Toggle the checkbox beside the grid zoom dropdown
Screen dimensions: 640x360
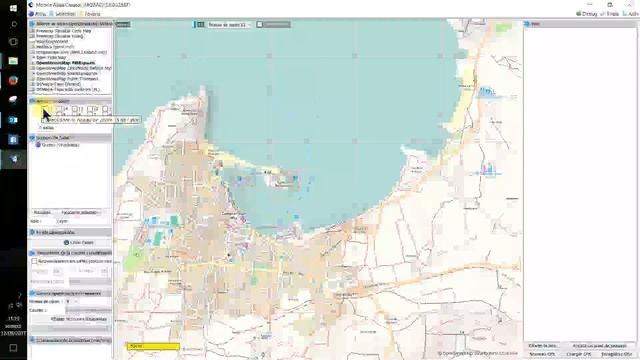coord(260,24)
